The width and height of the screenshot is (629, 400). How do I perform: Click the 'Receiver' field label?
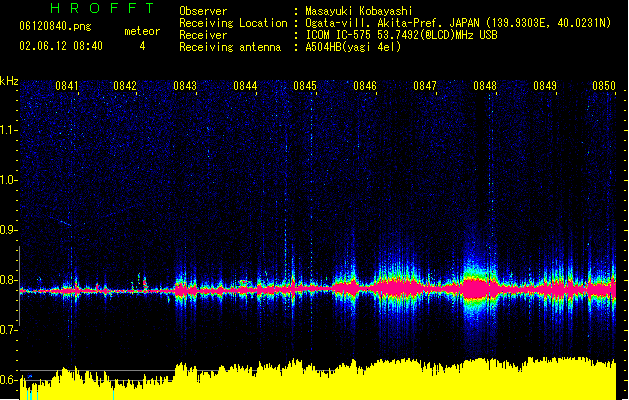pyautogui.click(x=203, y=35)
